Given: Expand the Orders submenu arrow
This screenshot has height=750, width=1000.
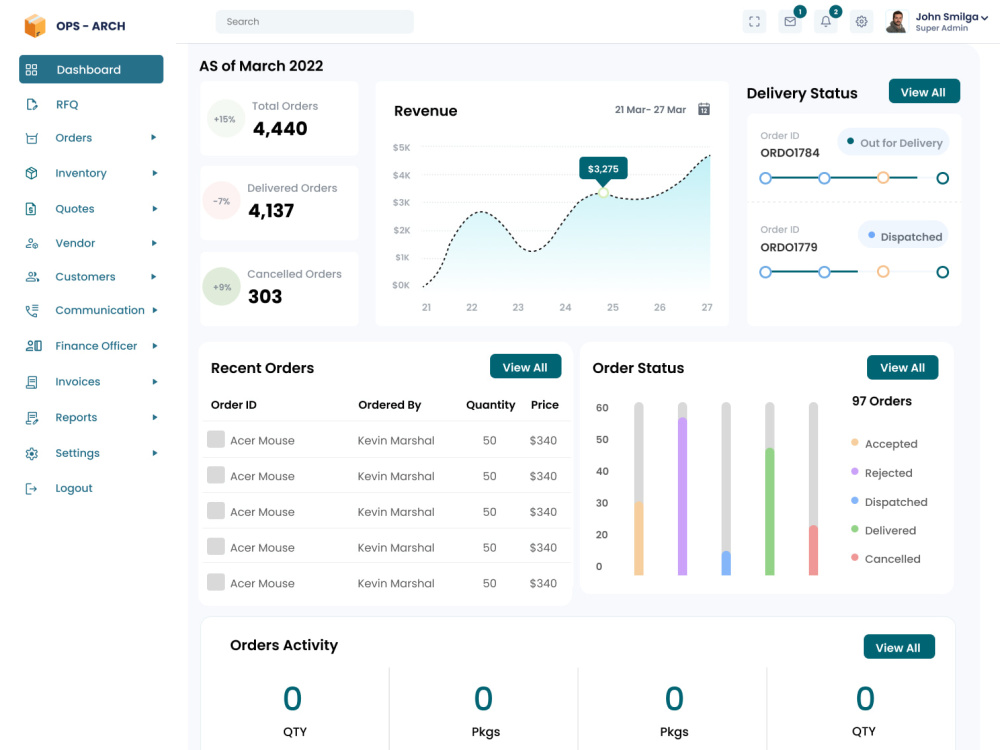Looking at the screenshot, I should click(154, 138).
